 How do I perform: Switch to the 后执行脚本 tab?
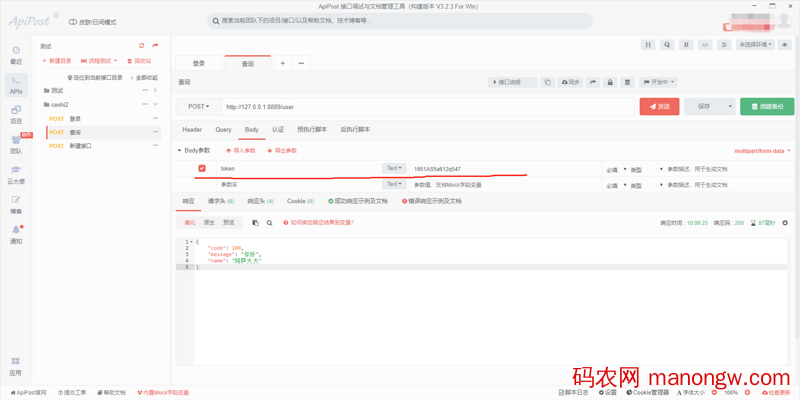tap(356, 130)
